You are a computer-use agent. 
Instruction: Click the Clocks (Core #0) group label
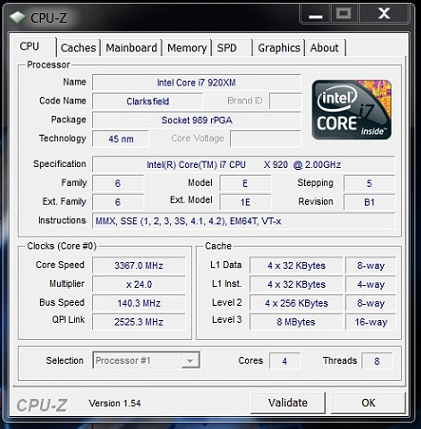[x=62, y=246]
